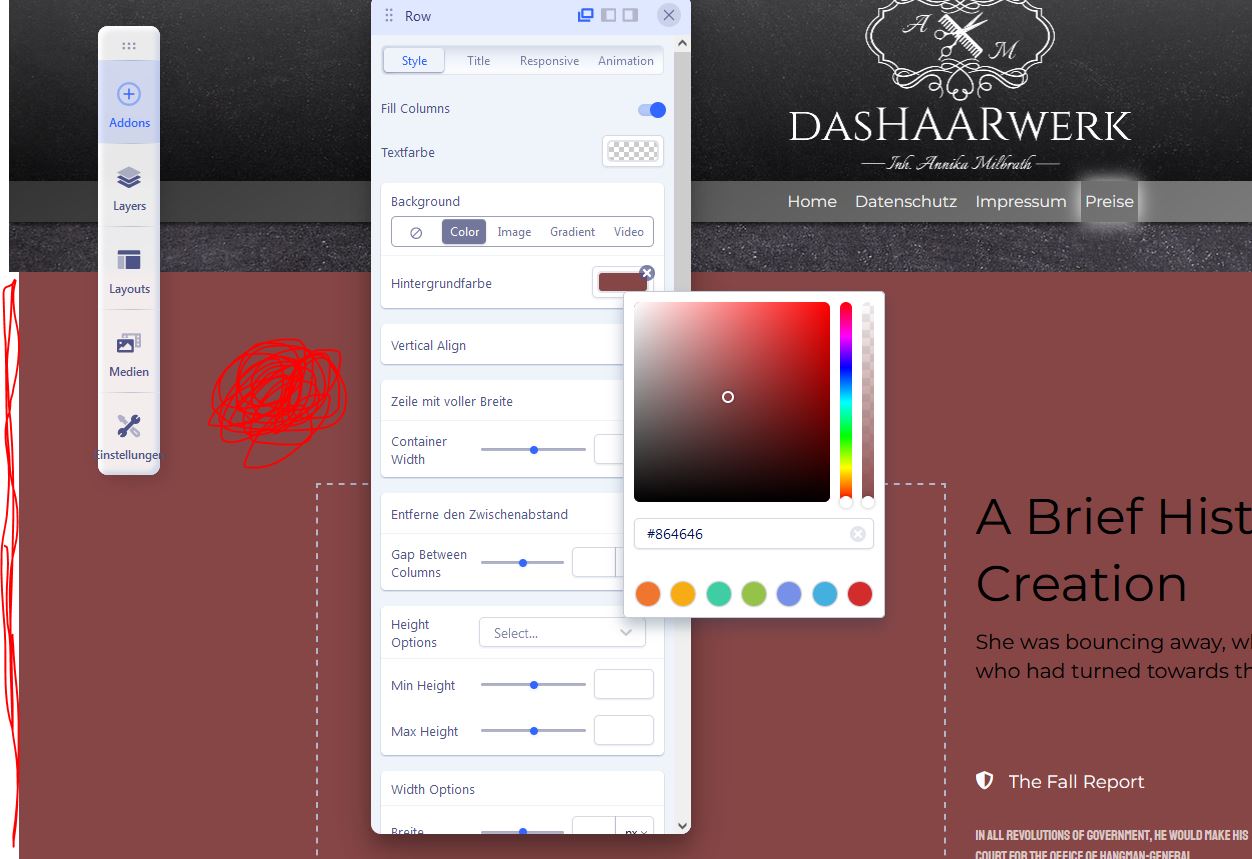The width and height of the screenshot is (1252, 859).
Task: Clear the hex color input field
Action: coord(857,534)
